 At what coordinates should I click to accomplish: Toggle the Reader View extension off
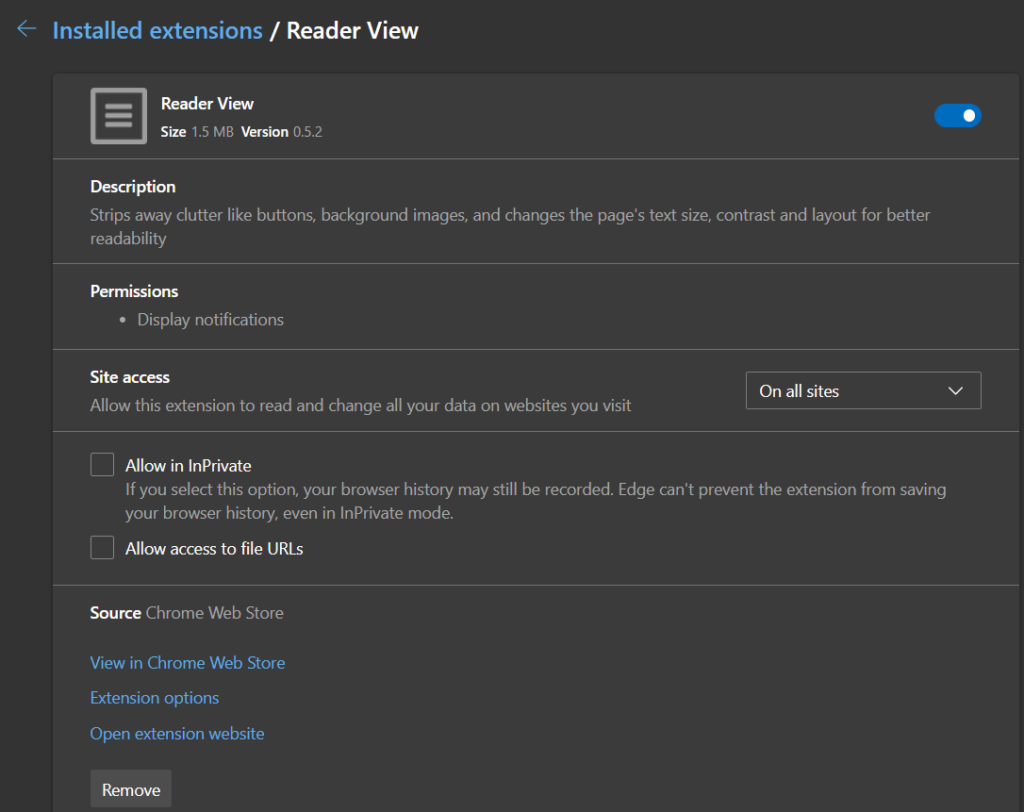(x=957, y=115)
